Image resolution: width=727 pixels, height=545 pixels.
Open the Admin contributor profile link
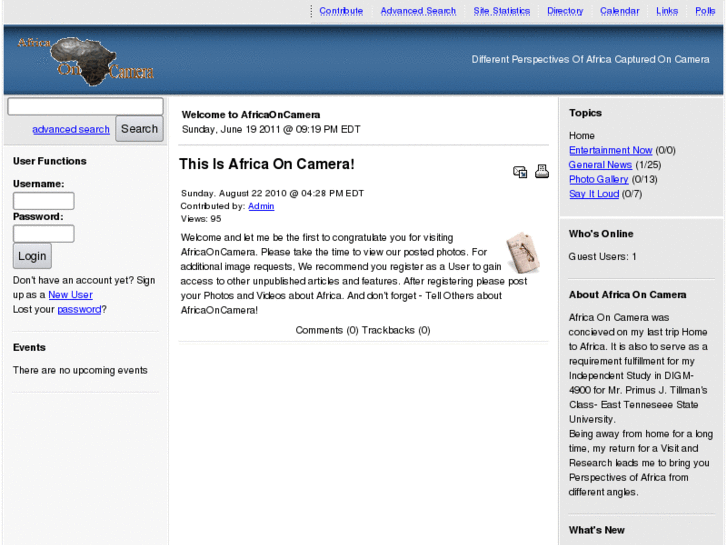point(261,206)
